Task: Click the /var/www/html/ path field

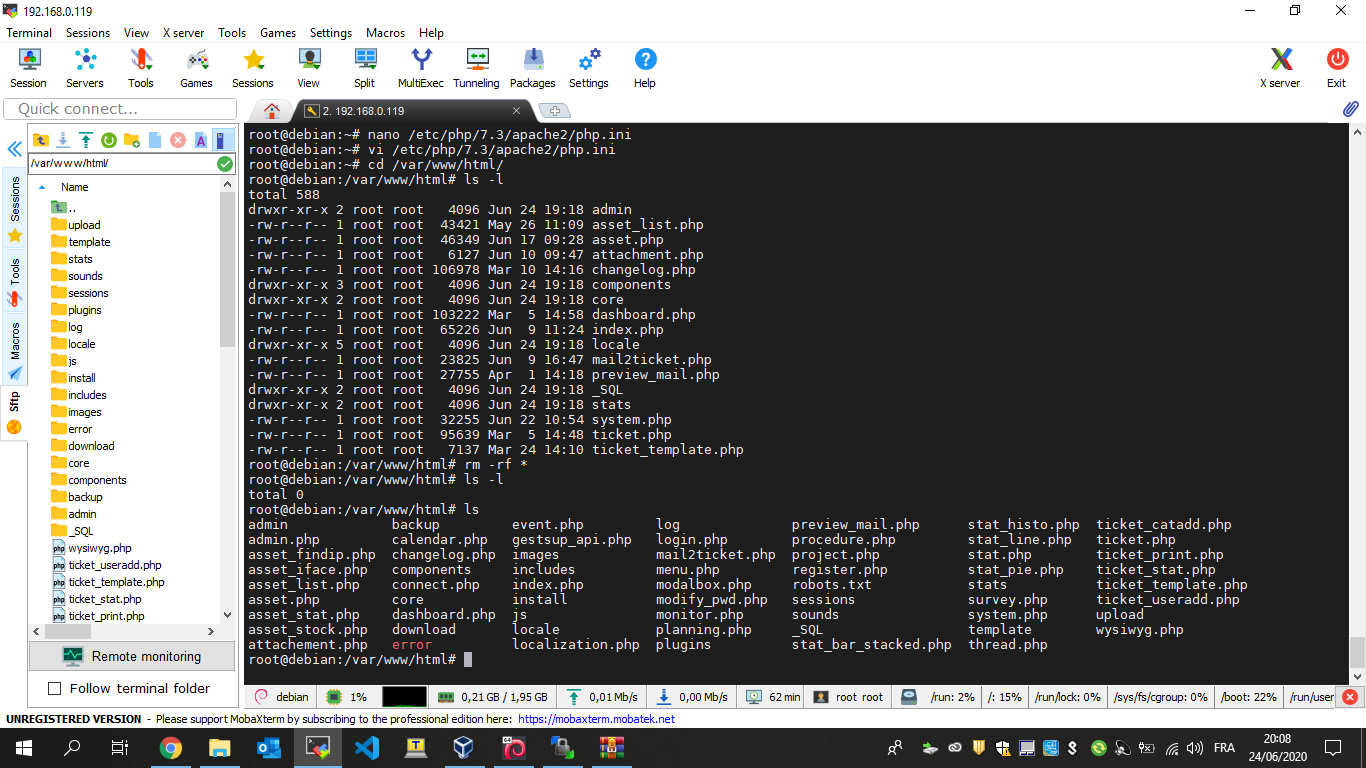Action: pos(121,163)
